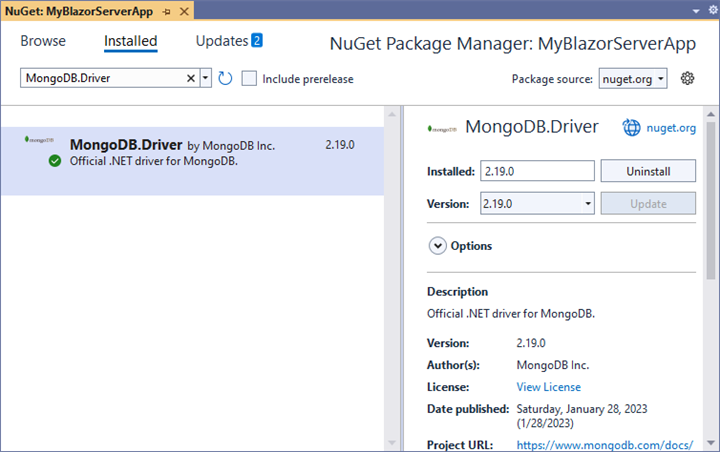Click the globe icon beside nuget.org

tap(631, 128)
